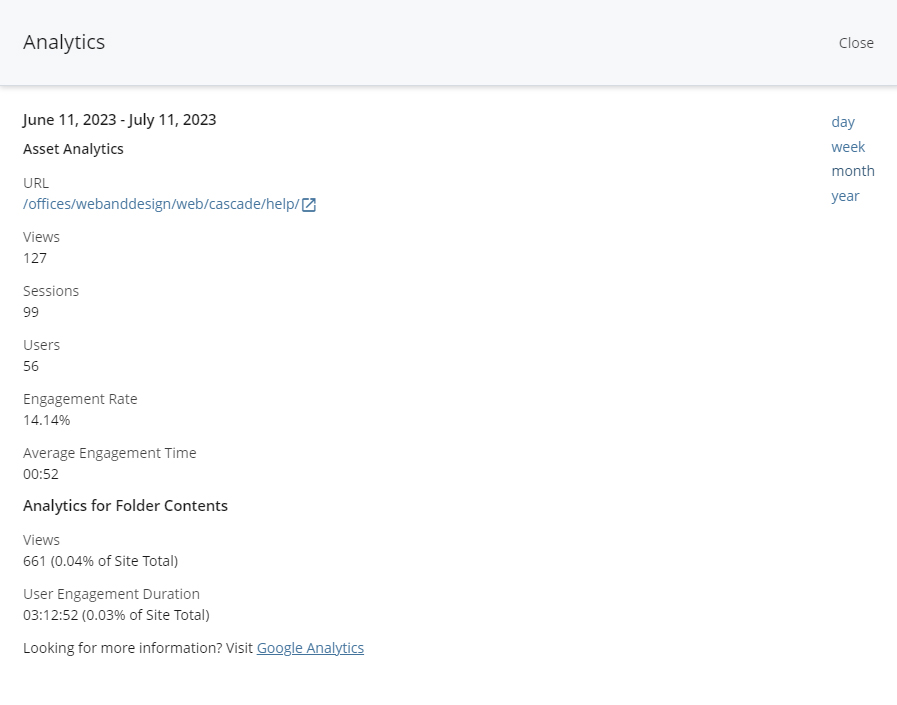Screen dimensions: 897x705
Task: Close the Analytics dialog
Action: (856, 43)
